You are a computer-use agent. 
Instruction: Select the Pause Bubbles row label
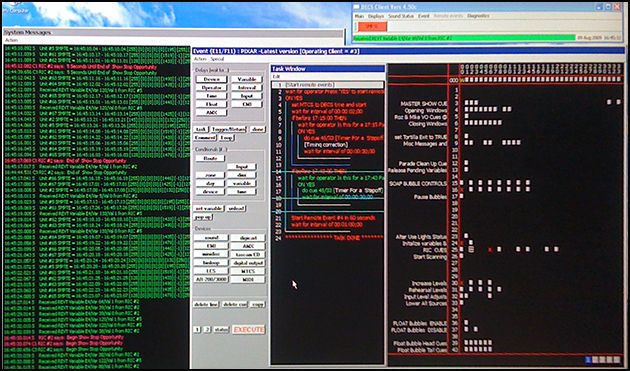(430, 197)
